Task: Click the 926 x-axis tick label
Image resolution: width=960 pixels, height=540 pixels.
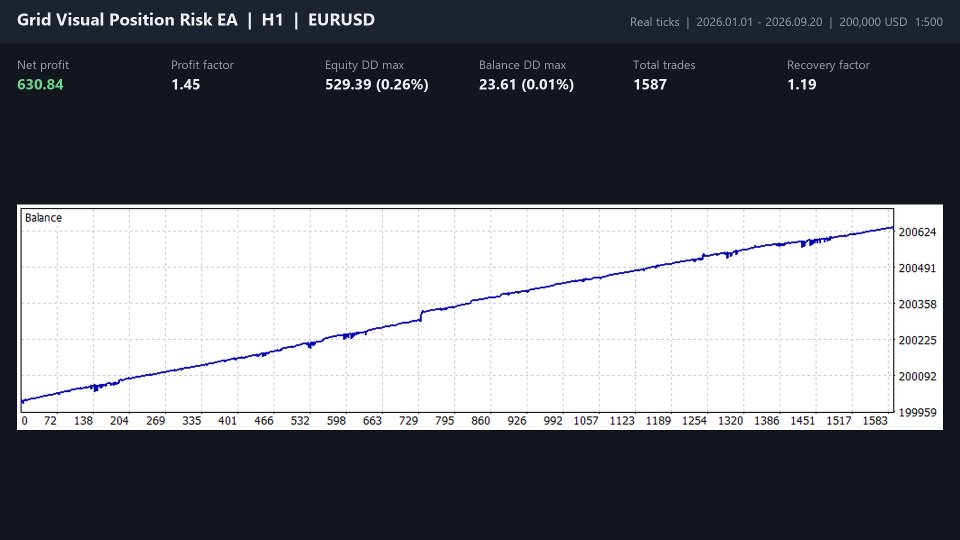Action: [517, 421]
